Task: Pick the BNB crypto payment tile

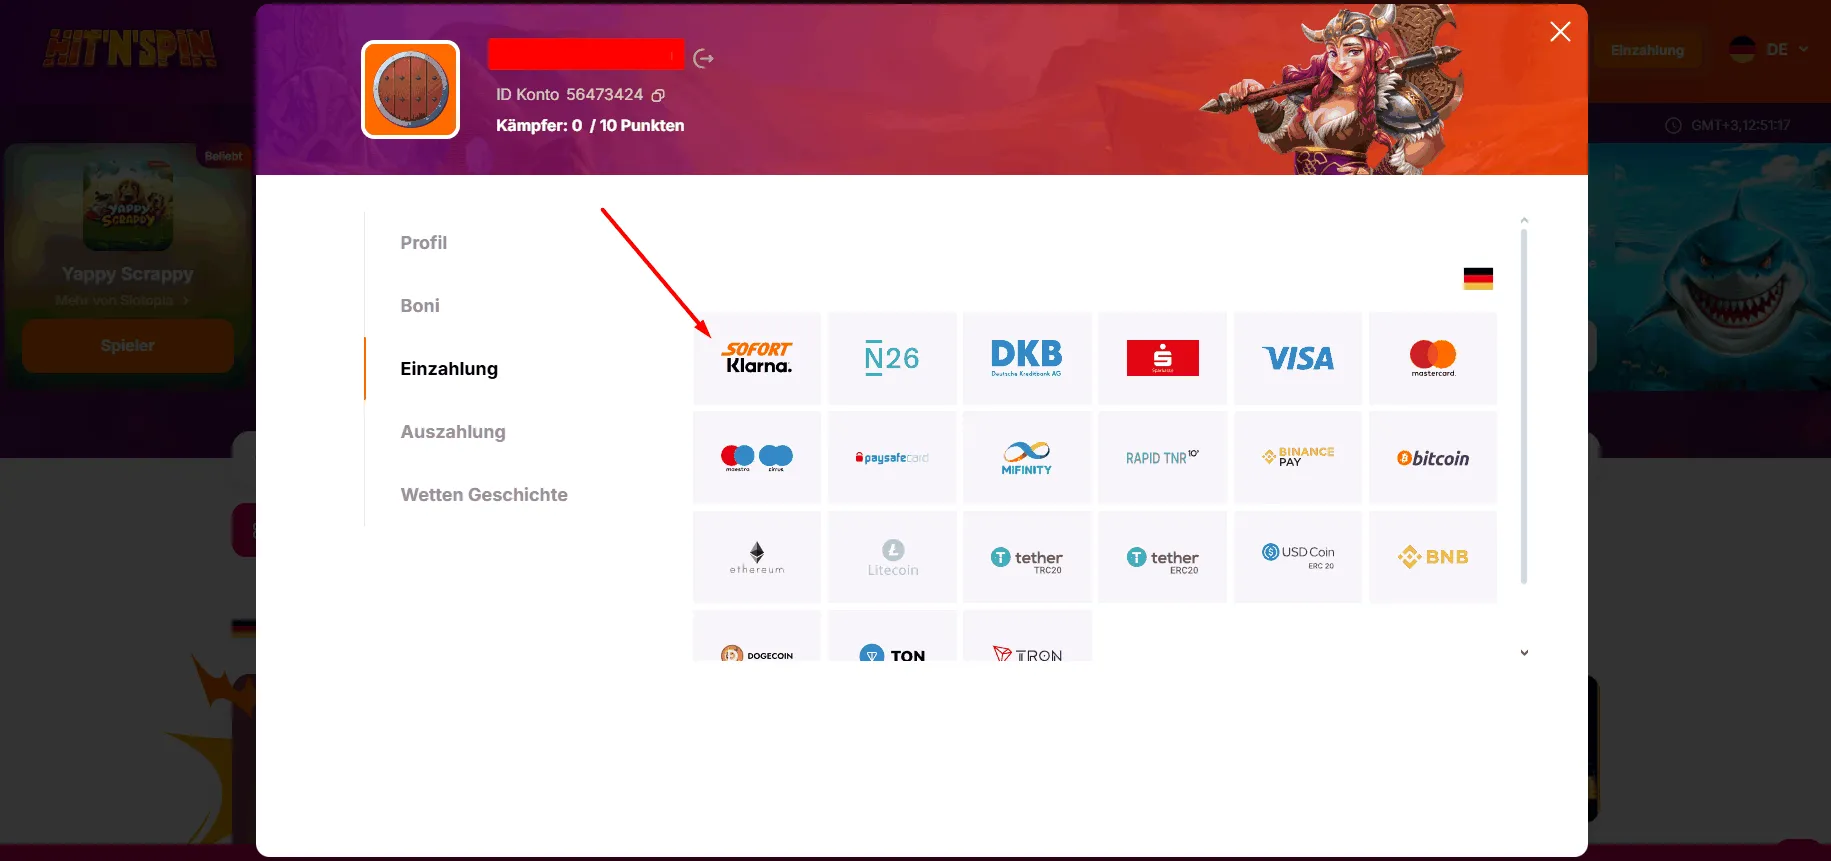Action: click(x=1432, y=557)
